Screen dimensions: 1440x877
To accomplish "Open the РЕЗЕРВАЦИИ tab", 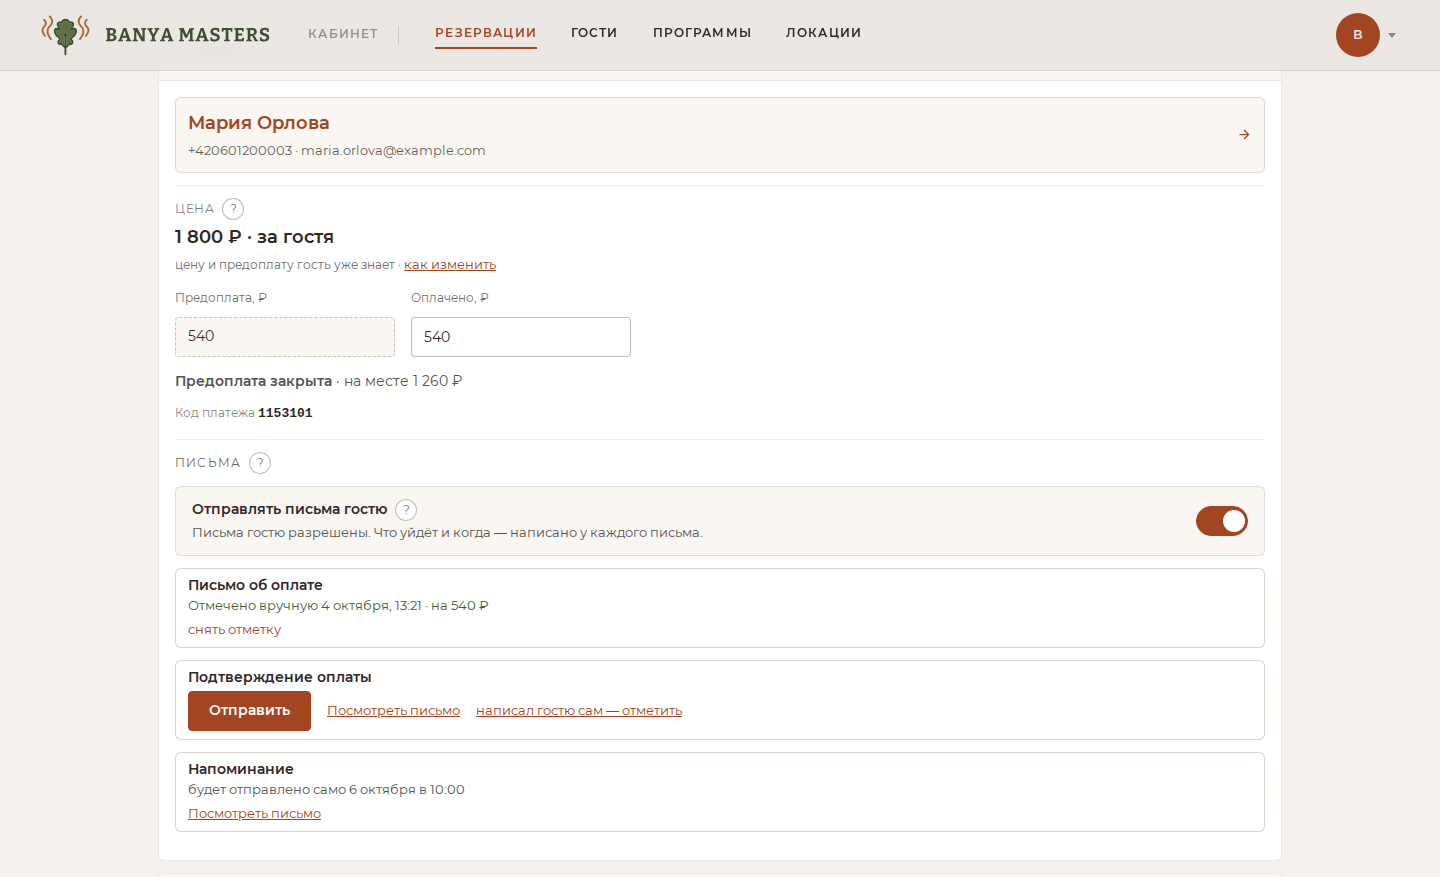I will [x=486, y=33].
